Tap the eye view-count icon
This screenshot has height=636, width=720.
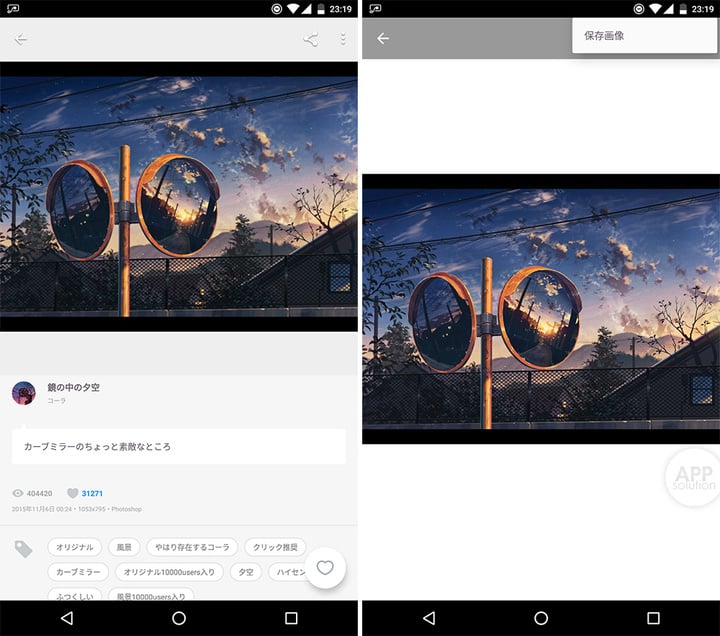(17, 493)
